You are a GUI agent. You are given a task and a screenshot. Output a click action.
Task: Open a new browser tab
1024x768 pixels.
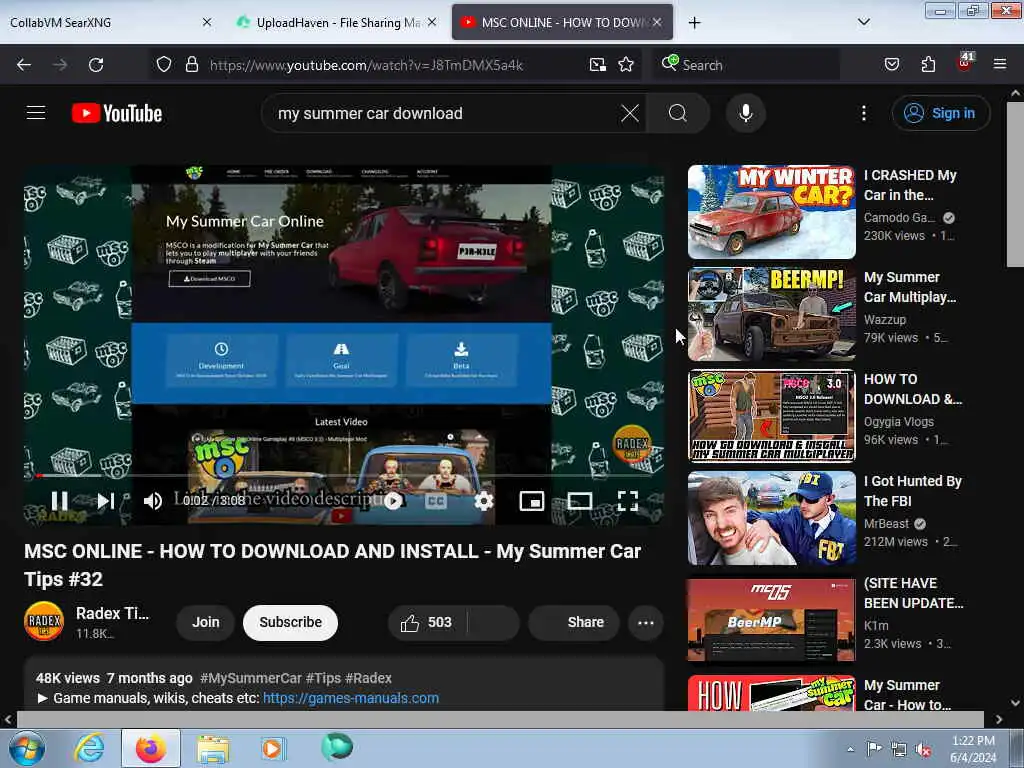tap(694, 23)
